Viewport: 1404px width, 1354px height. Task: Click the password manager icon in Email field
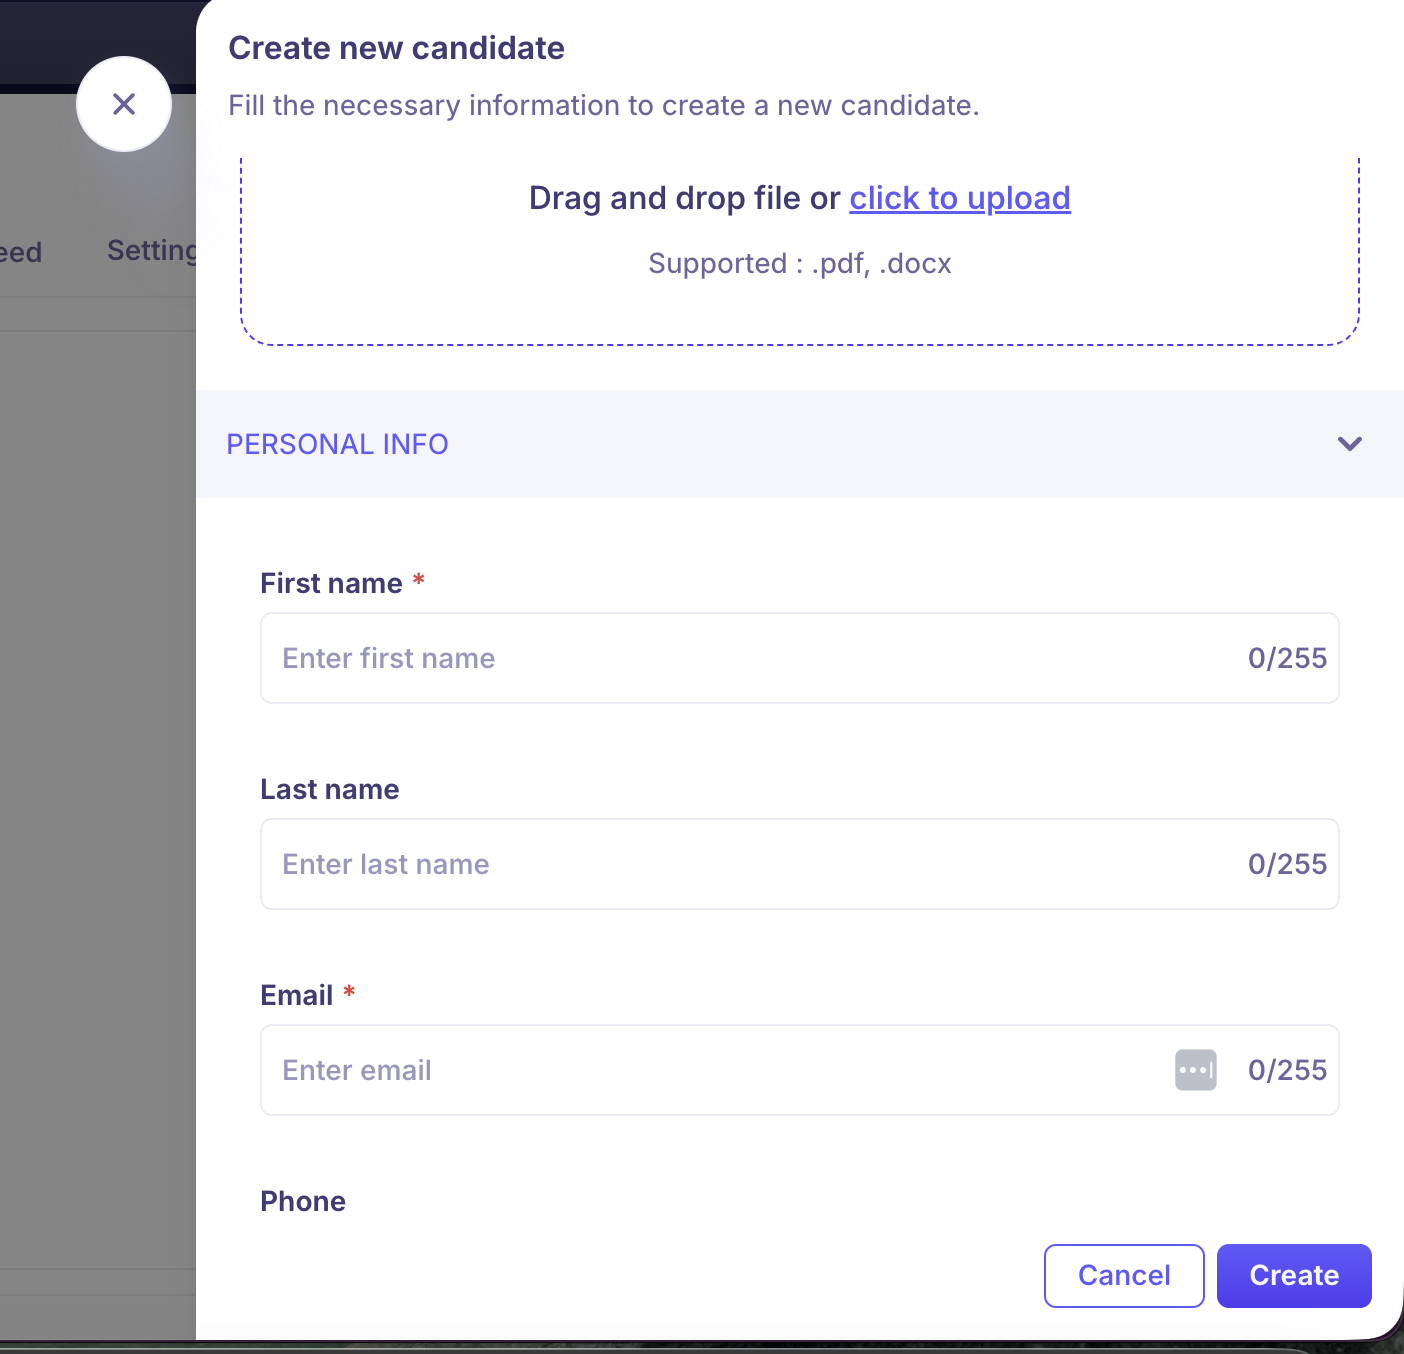1195,1070
